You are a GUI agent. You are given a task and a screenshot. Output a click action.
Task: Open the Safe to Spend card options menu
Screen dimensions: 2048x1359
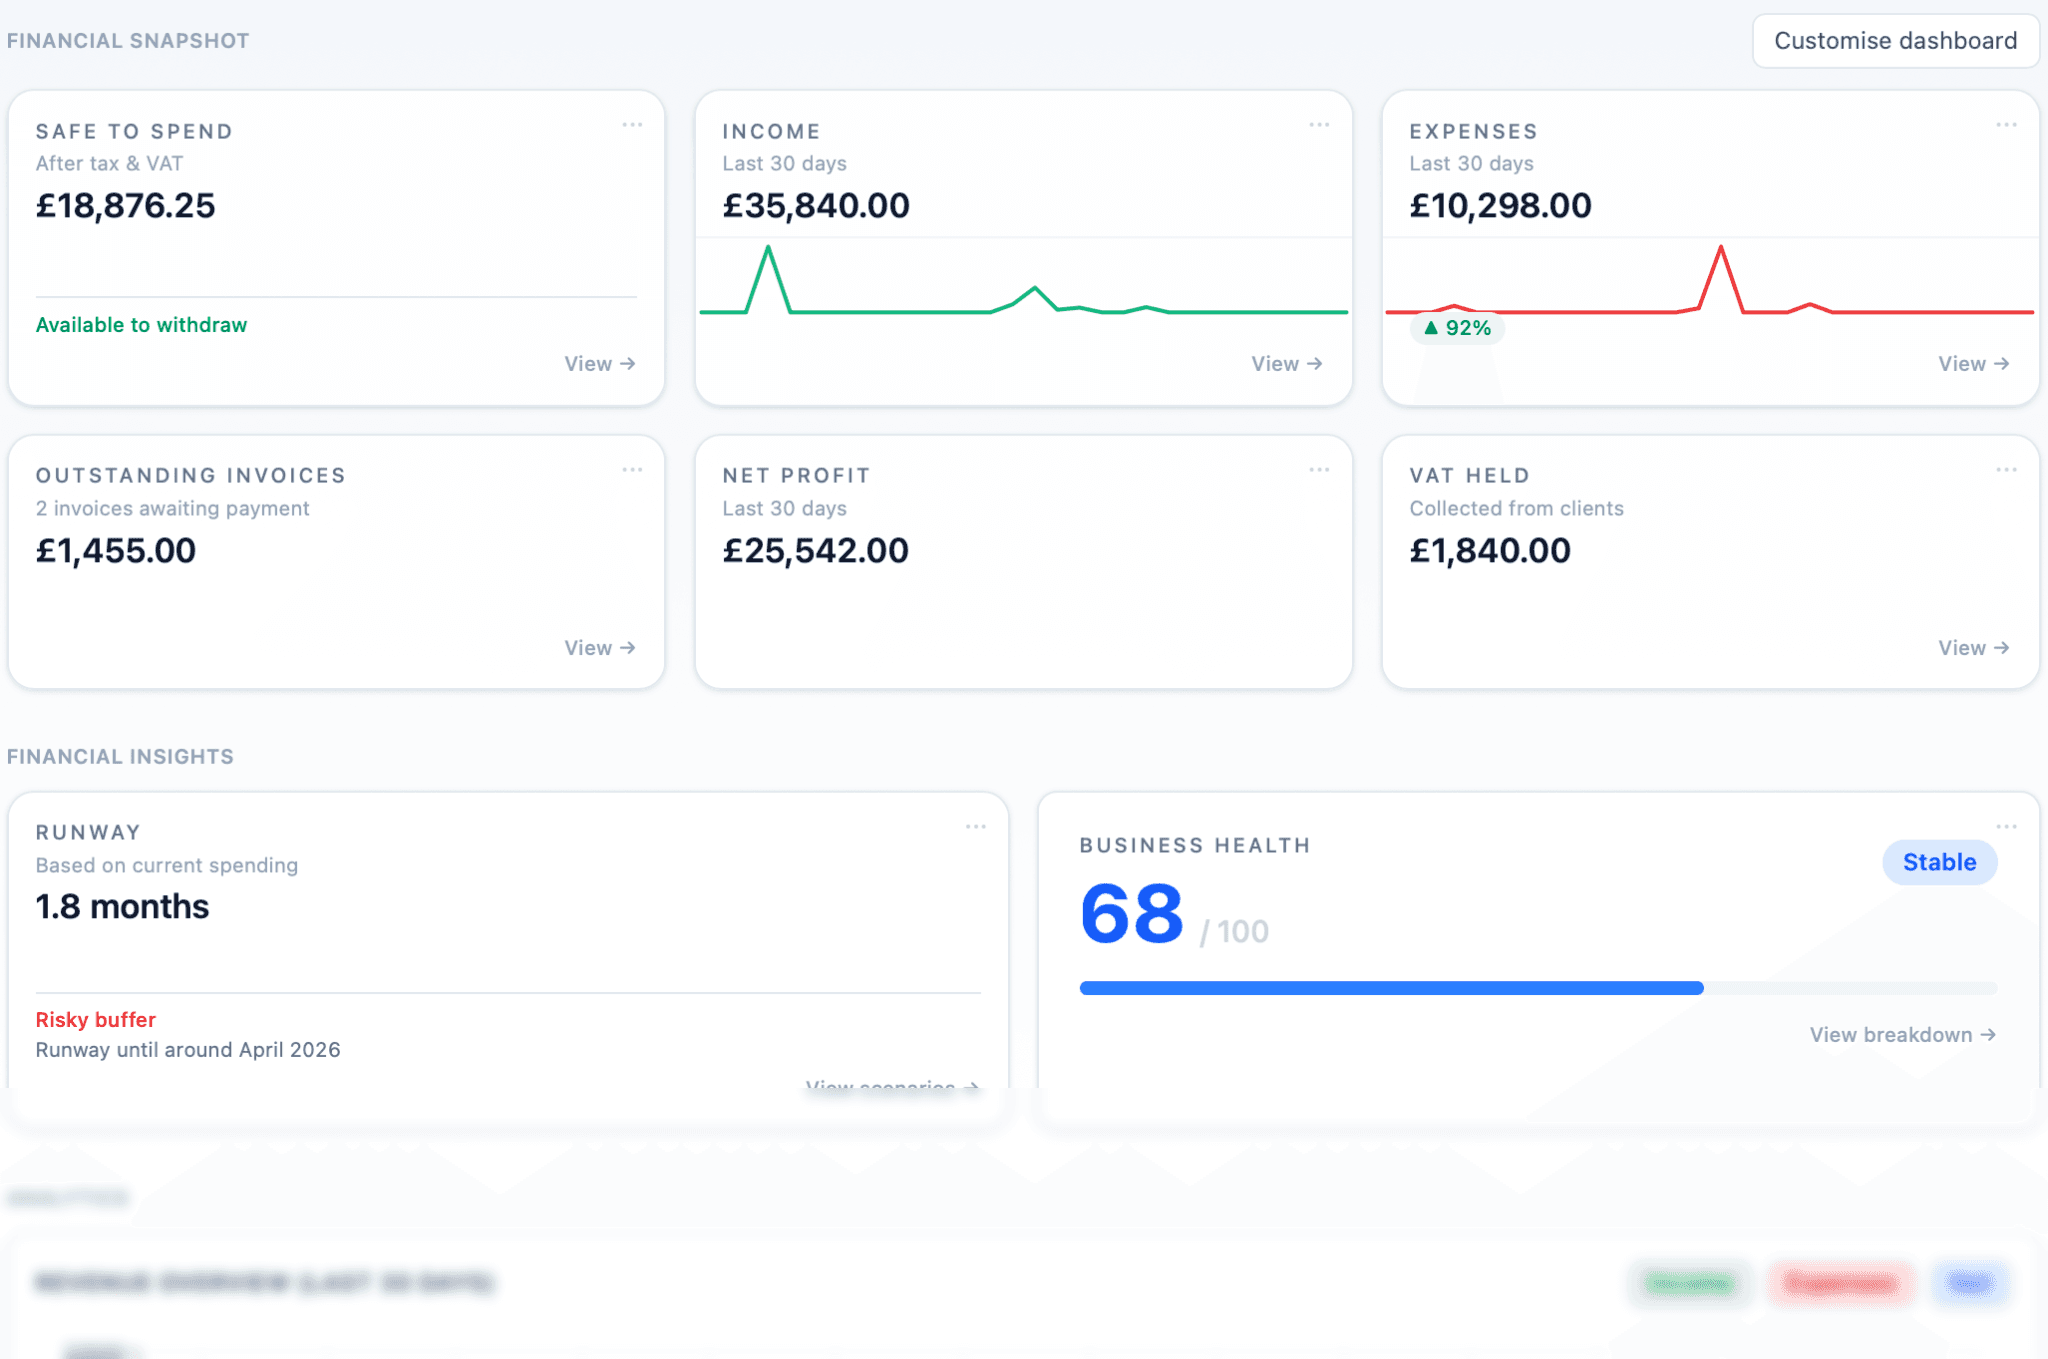click(633, 124)
